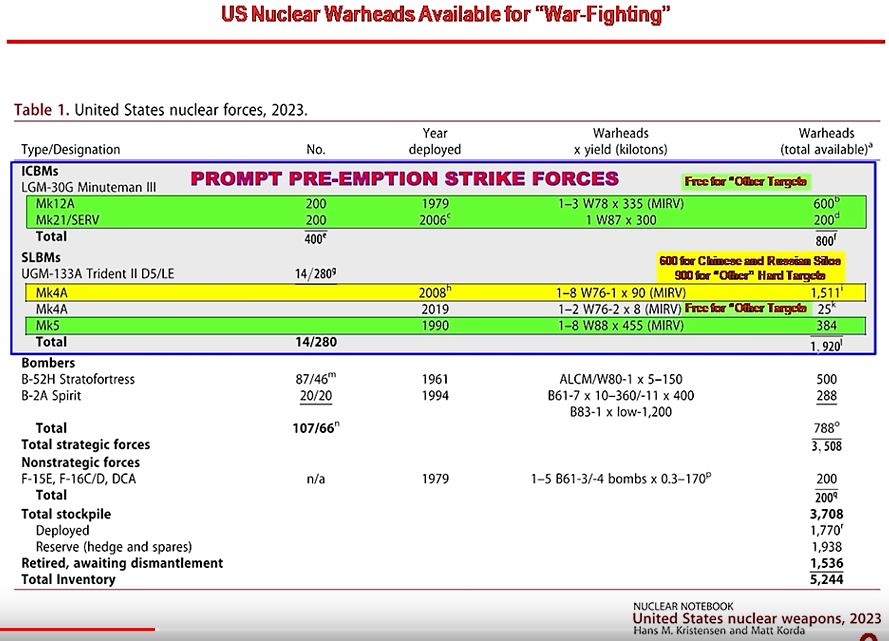Select the 'F-15E, F-16C/D, DCA' row

(82, 479)
